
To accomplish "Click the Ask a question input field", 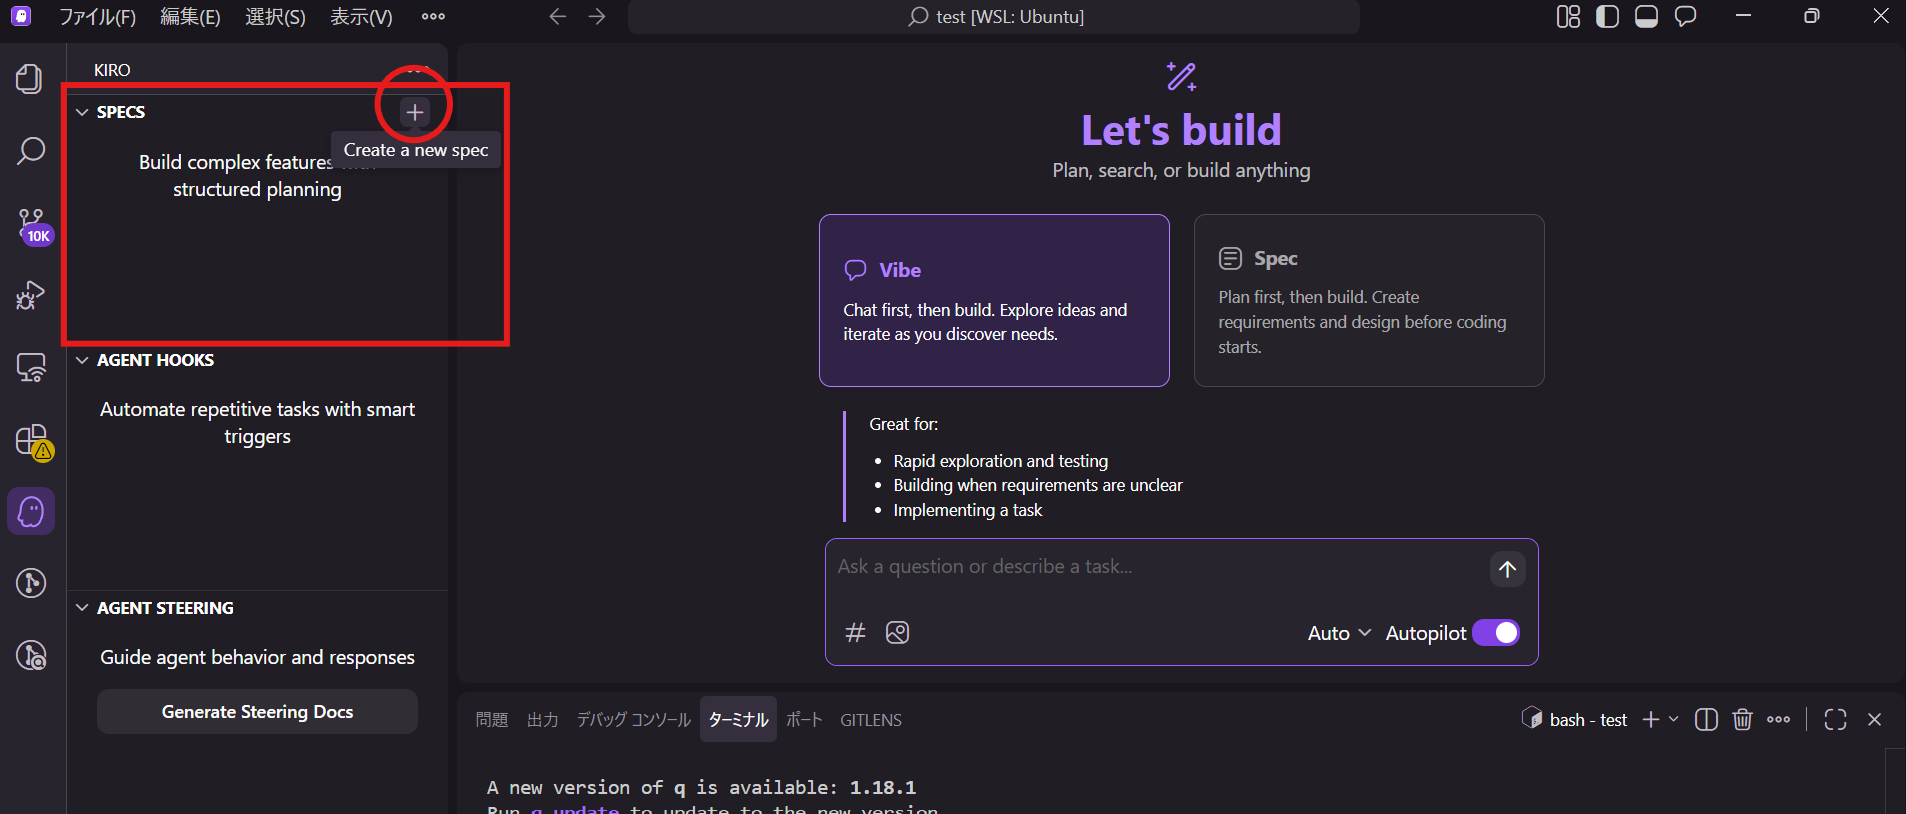I will point(1150,567).
